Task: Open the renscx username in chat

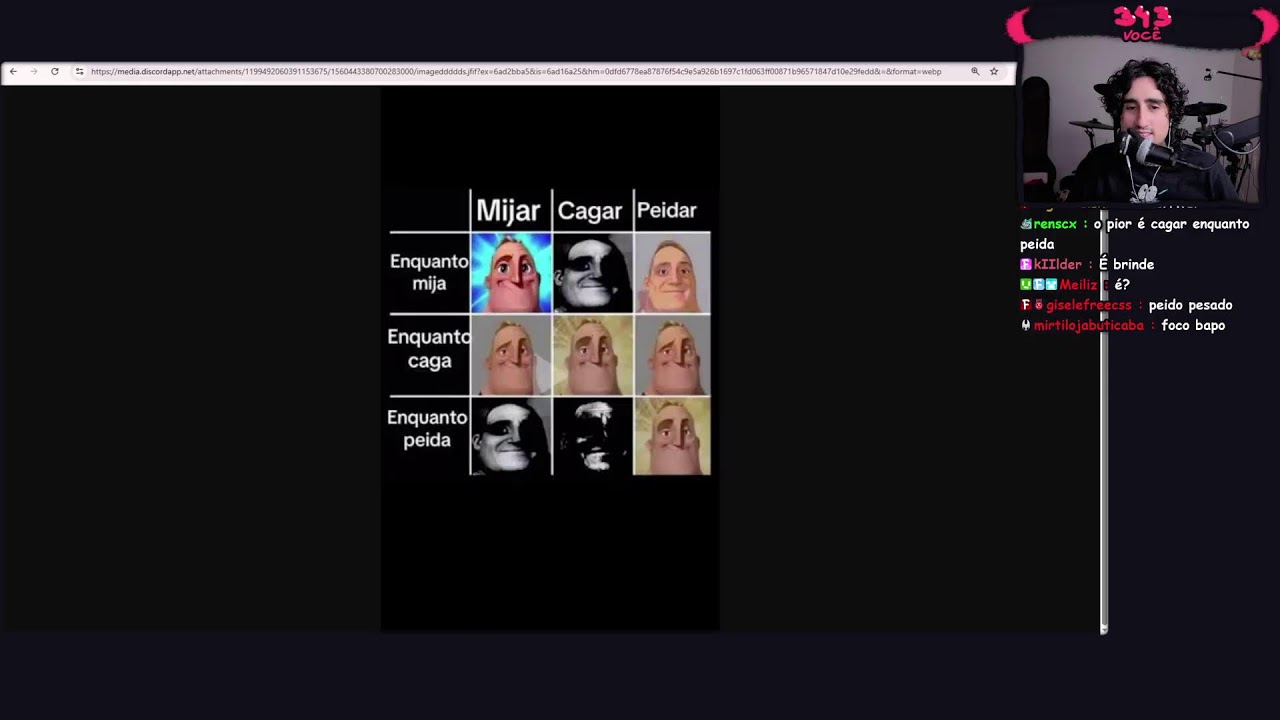Action: (1055, 225)
